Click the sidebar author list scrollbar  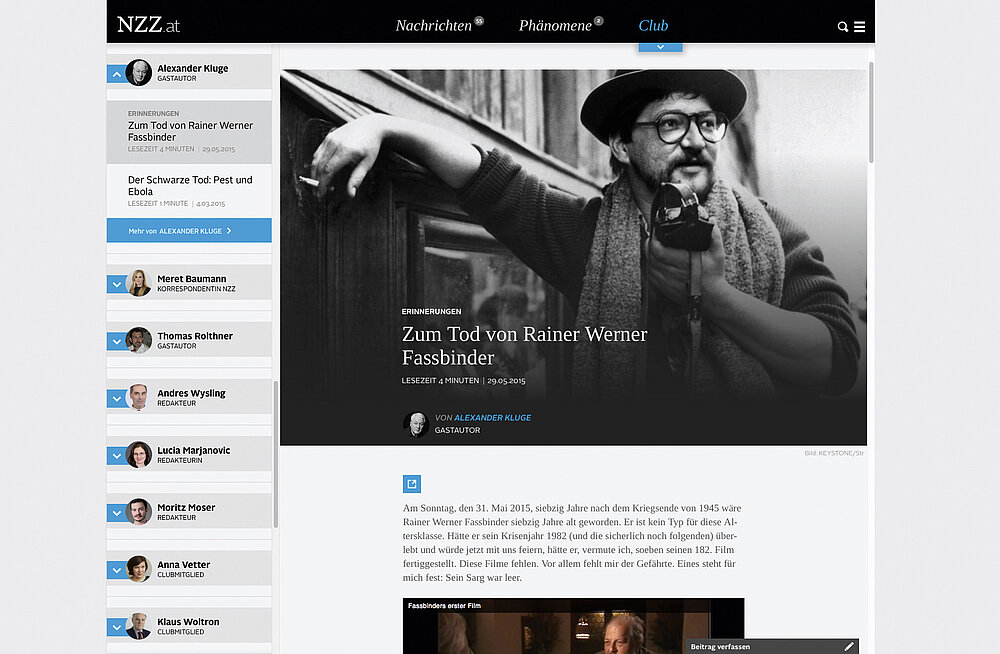tap(275, 450)
